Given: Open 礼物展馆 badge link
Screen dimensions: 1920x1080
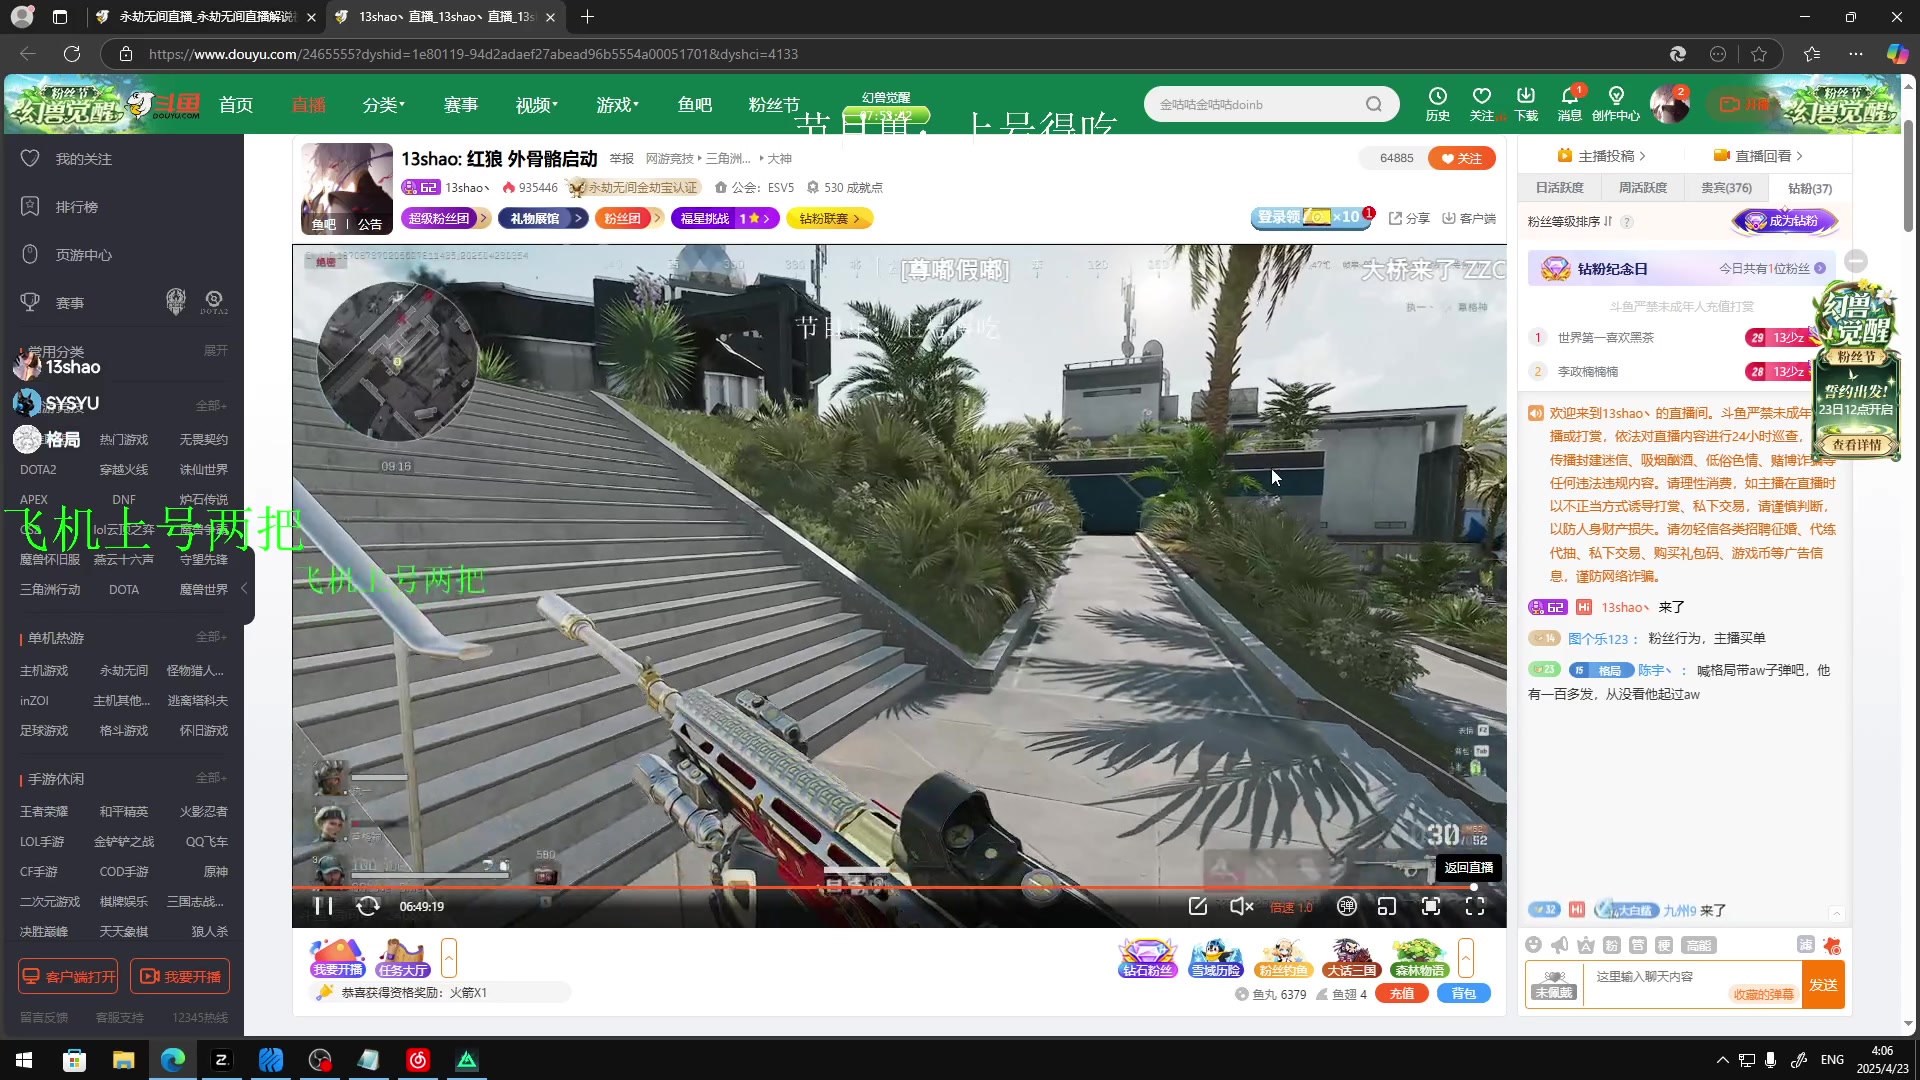Looking at the screenshot, I should [x=543, y=218].
